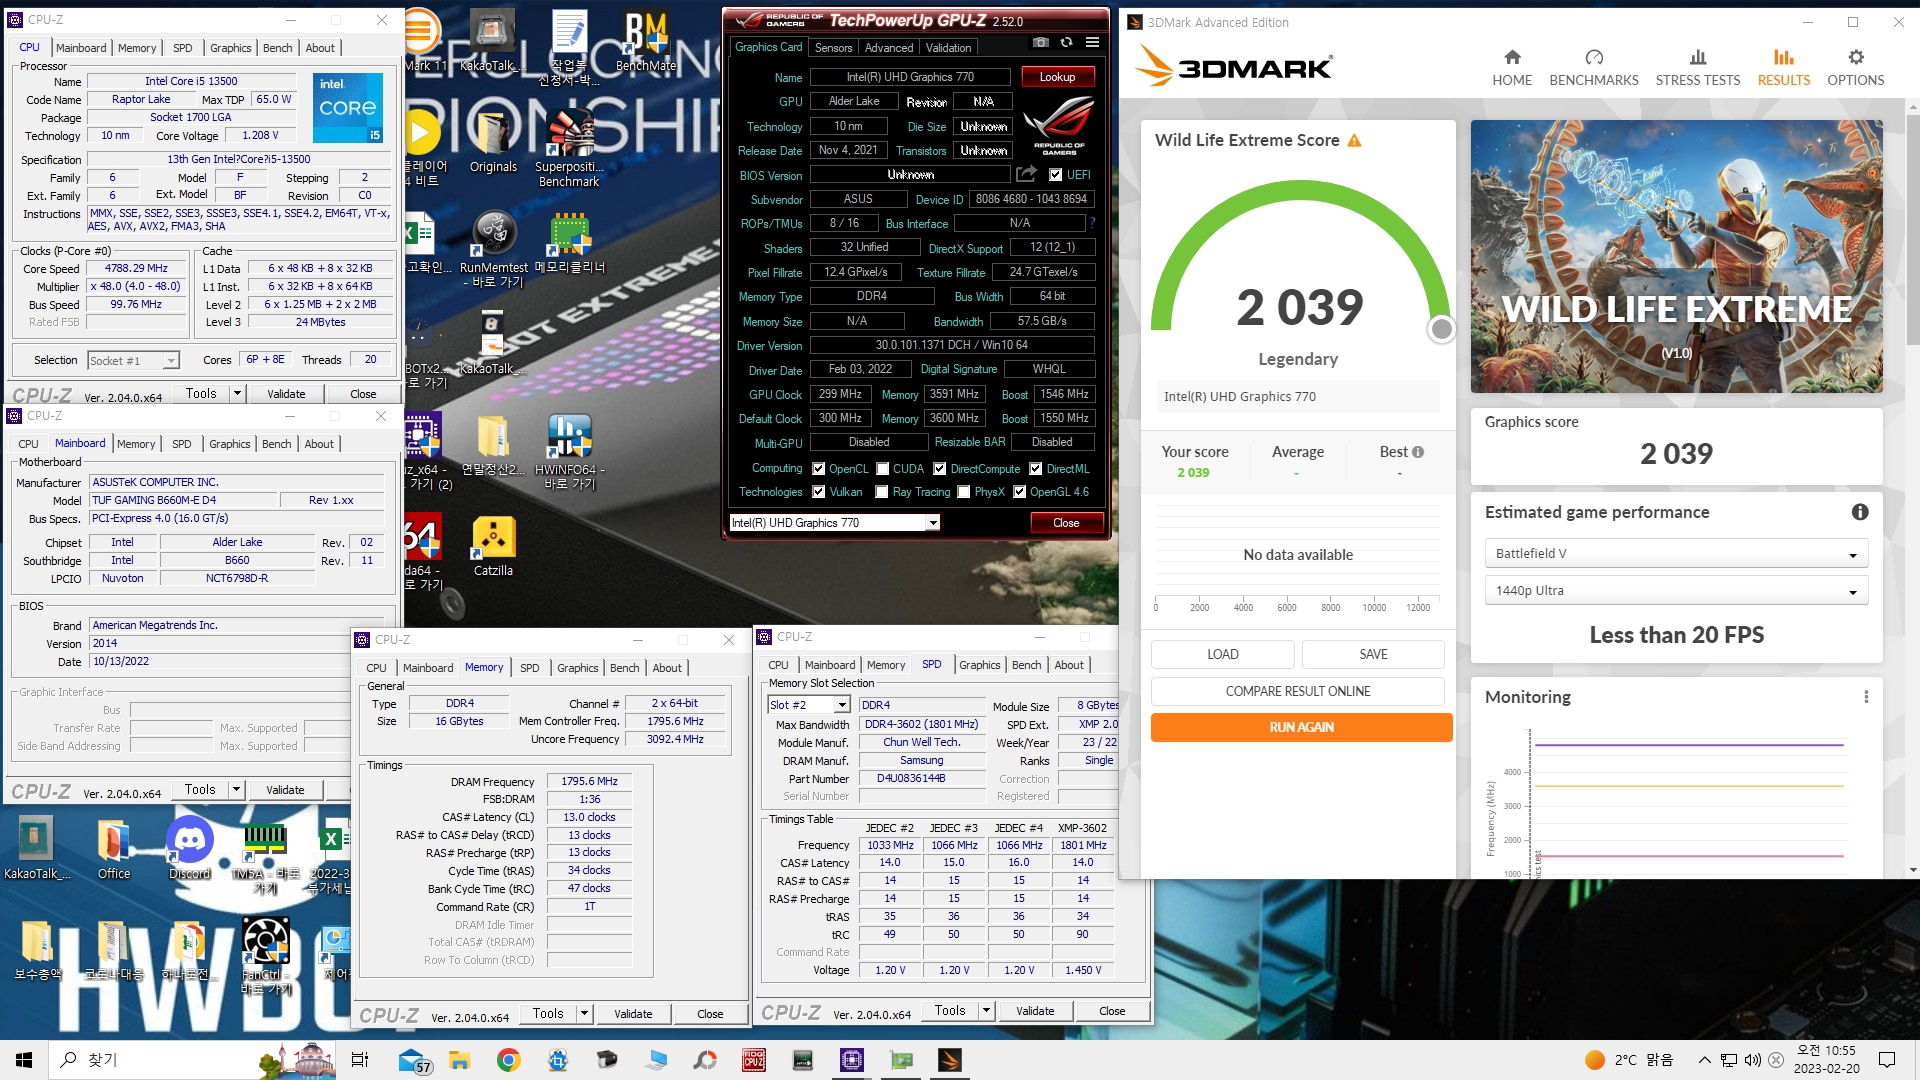Click the Estimated game performance info icon
Image resolution: width=1920 pixels, height=1080 pixels.
point(1860,512)
